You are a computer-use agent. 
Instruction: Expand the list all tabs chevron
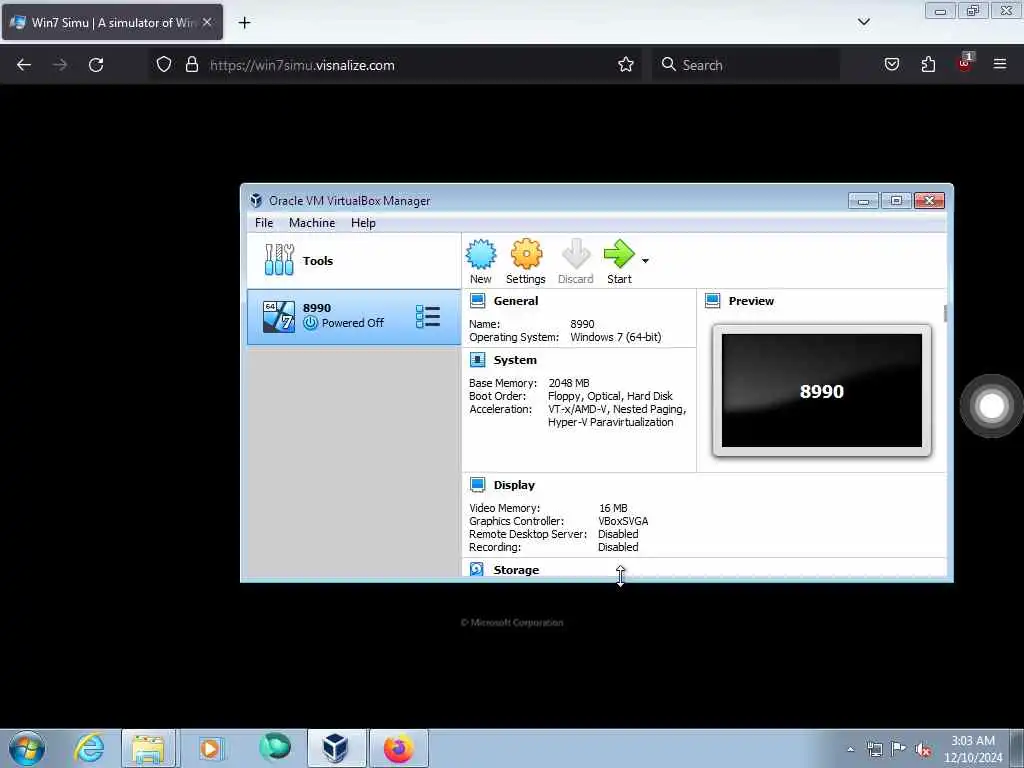863,22
